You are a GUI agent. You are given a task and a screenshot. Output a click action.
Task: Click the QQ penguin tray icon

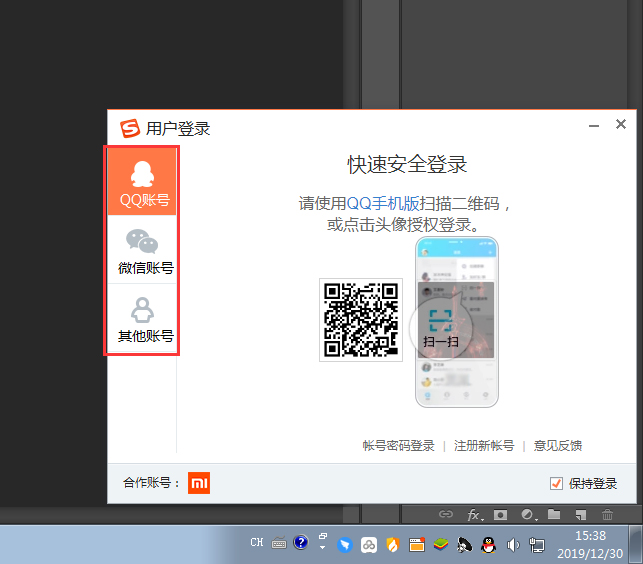(489, 545)
